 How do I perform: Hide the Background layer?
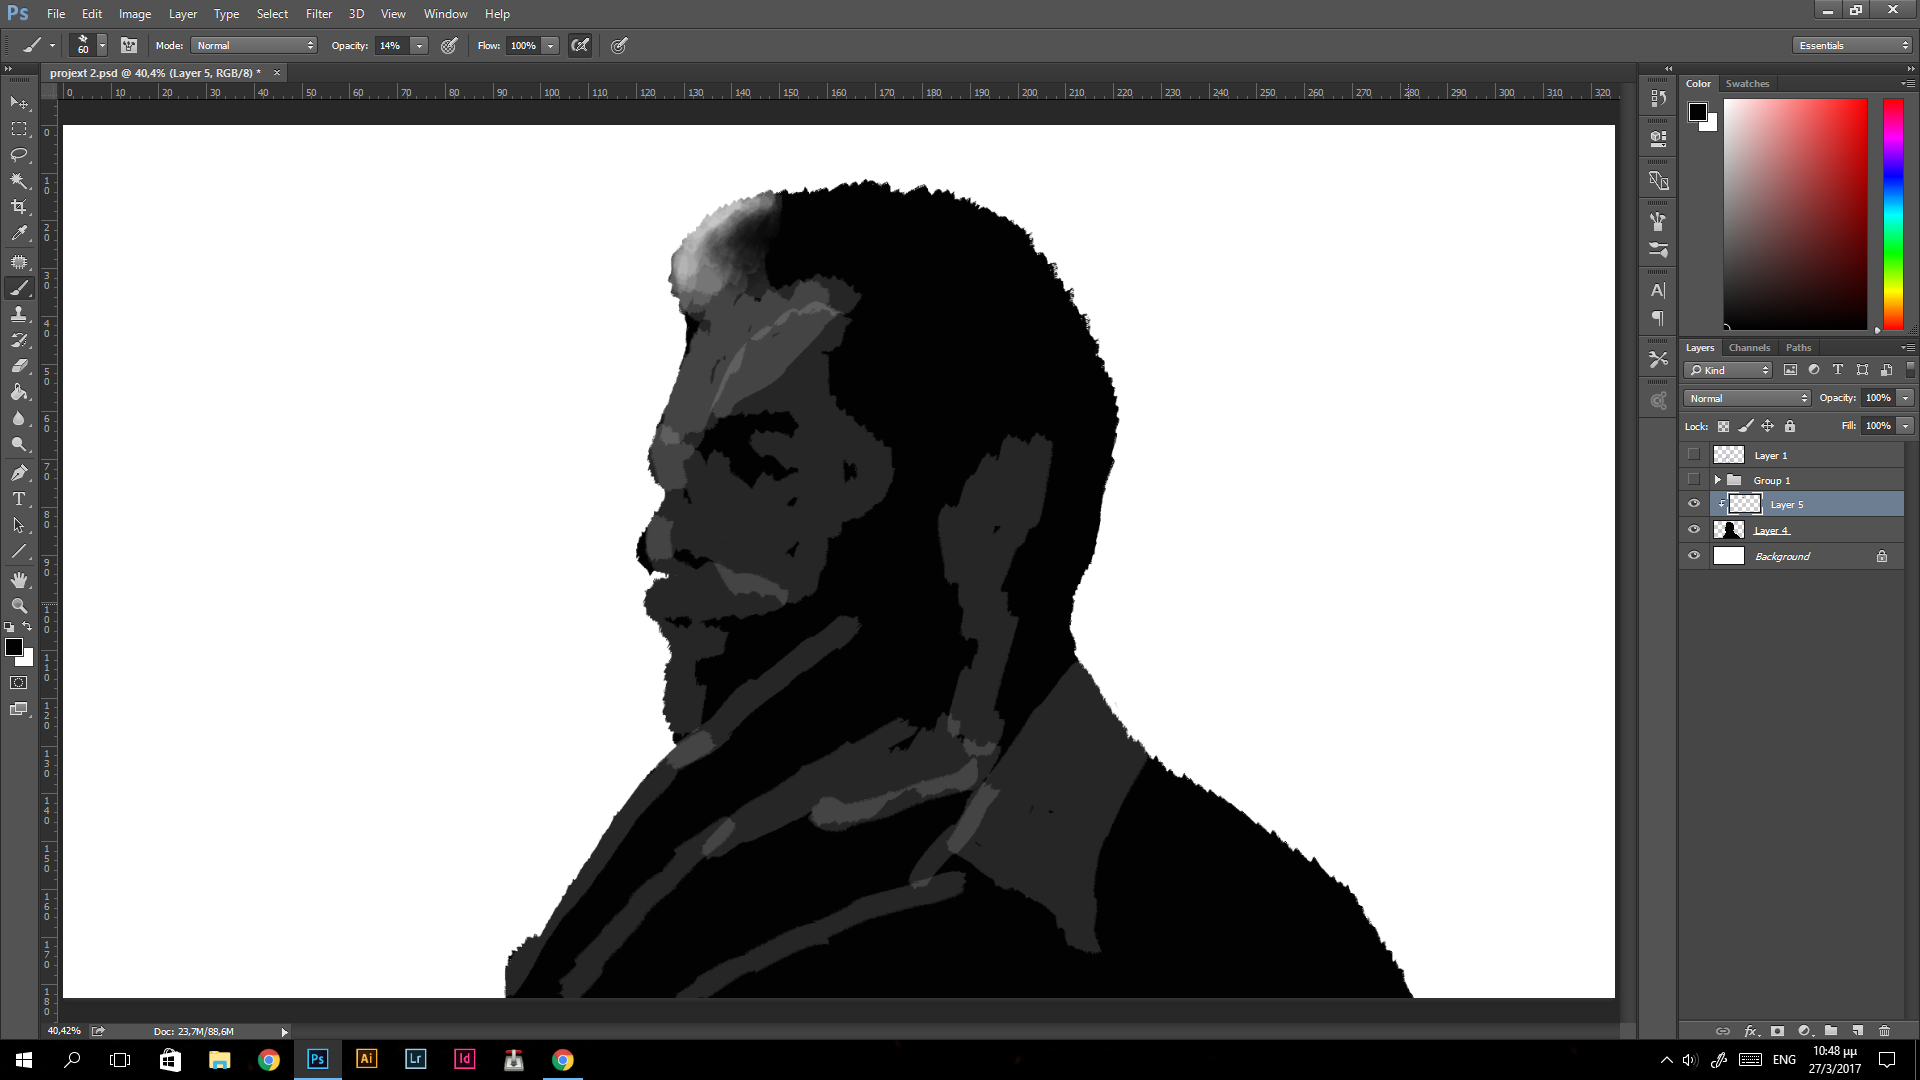(1694, 556)
